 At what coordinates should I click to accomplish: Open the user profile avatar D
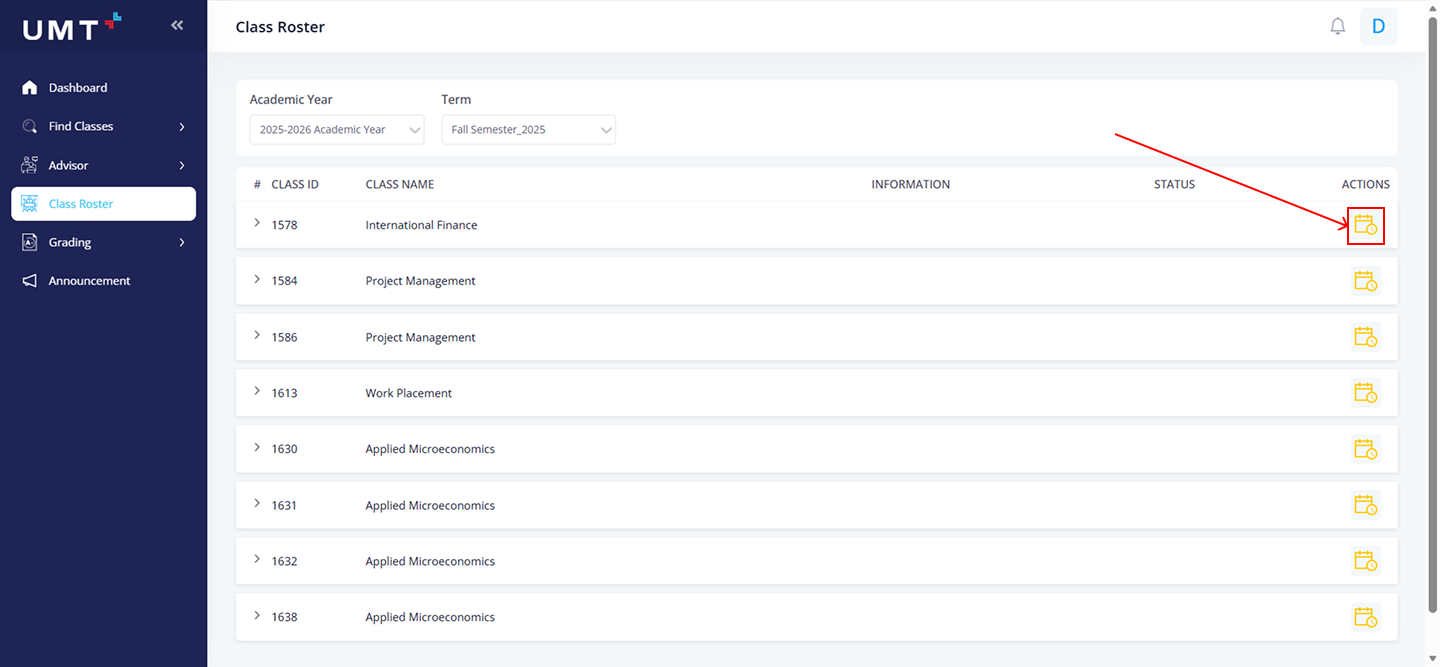1378,27
